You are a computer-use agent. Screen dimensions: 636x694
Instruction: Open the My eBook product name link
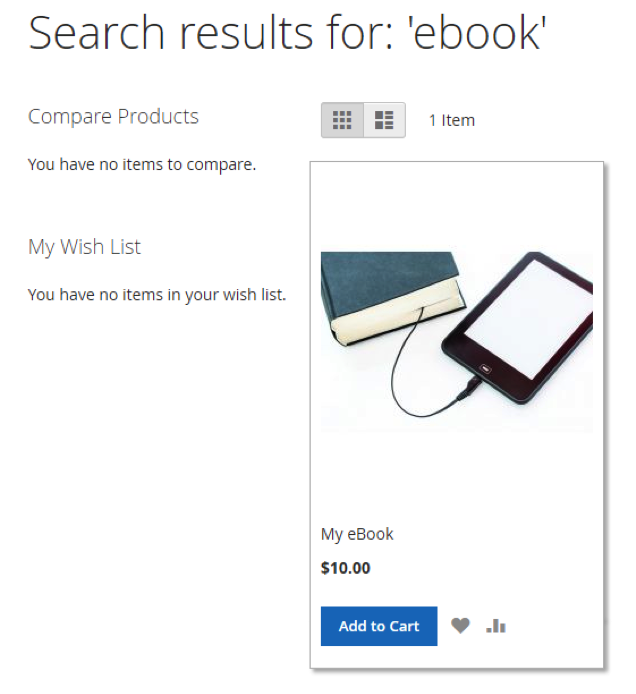(357, 534)
